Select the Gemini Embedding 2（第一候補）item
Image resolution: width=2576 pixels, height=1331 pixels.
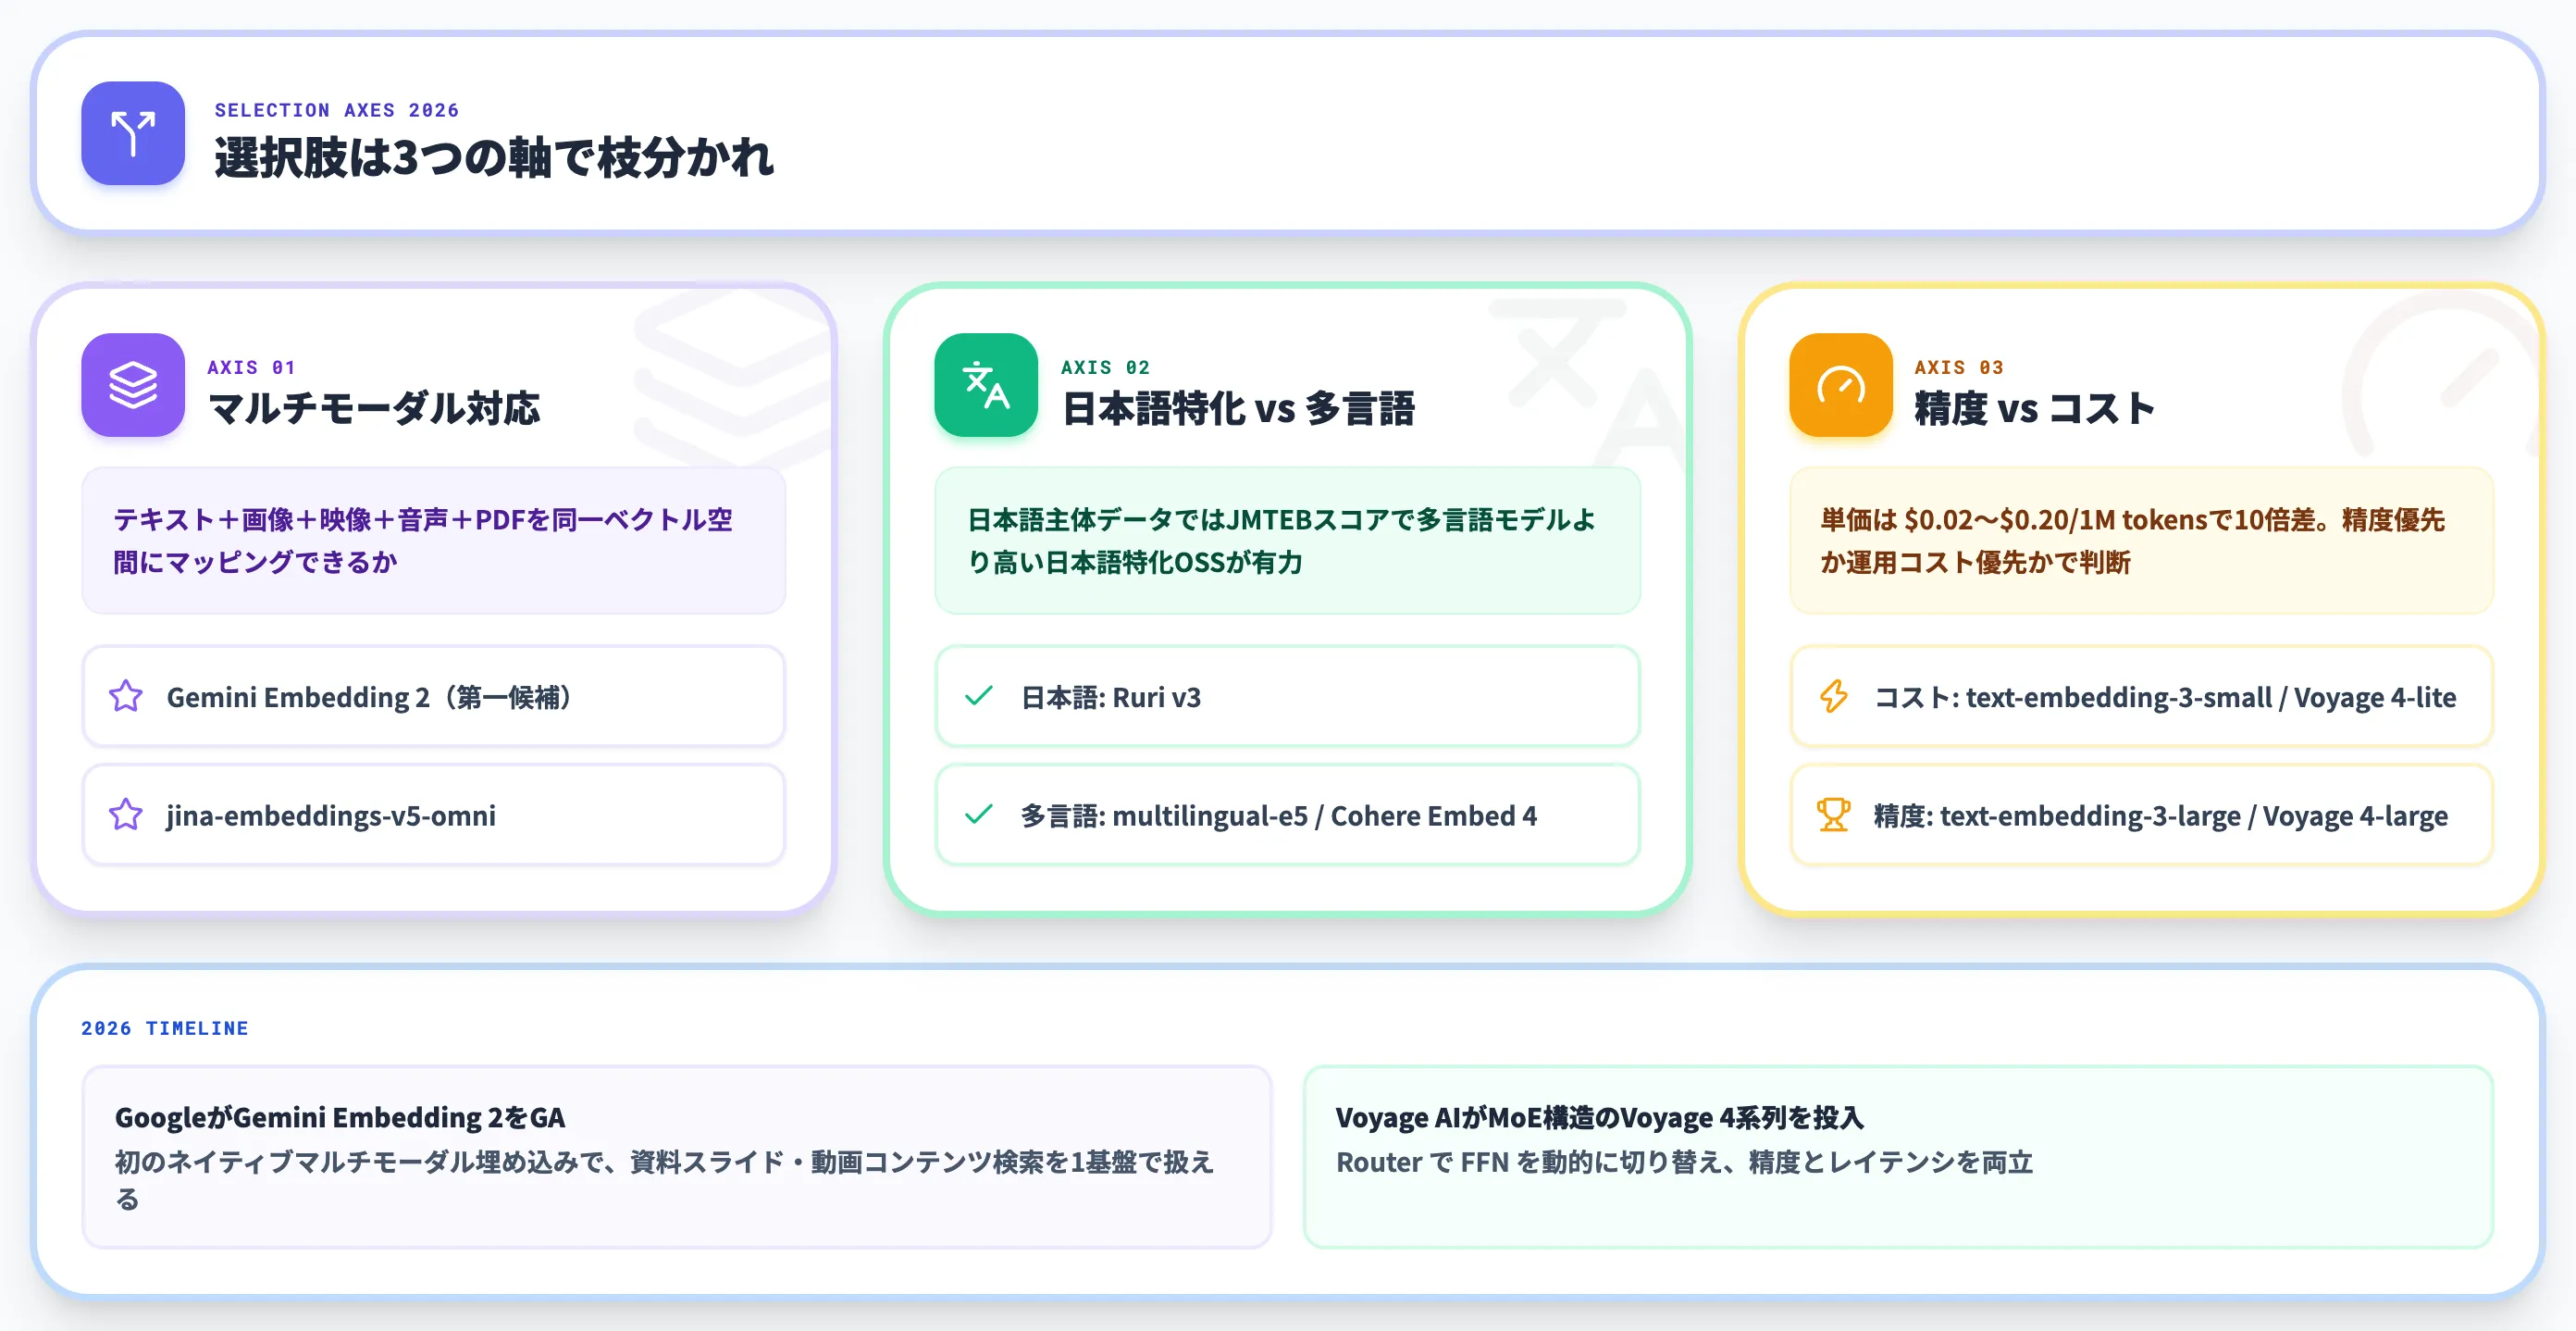(x=434, y=696)
